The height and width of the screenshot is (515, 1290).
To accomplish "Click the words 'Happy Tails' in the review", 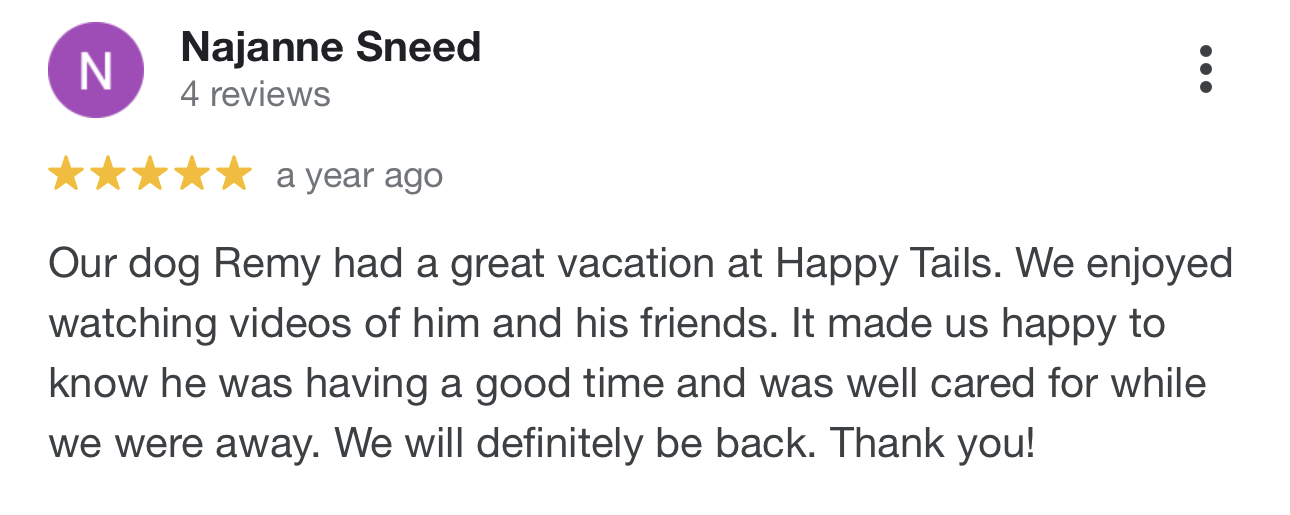I will pyautogui.click(x=893, y=265).
